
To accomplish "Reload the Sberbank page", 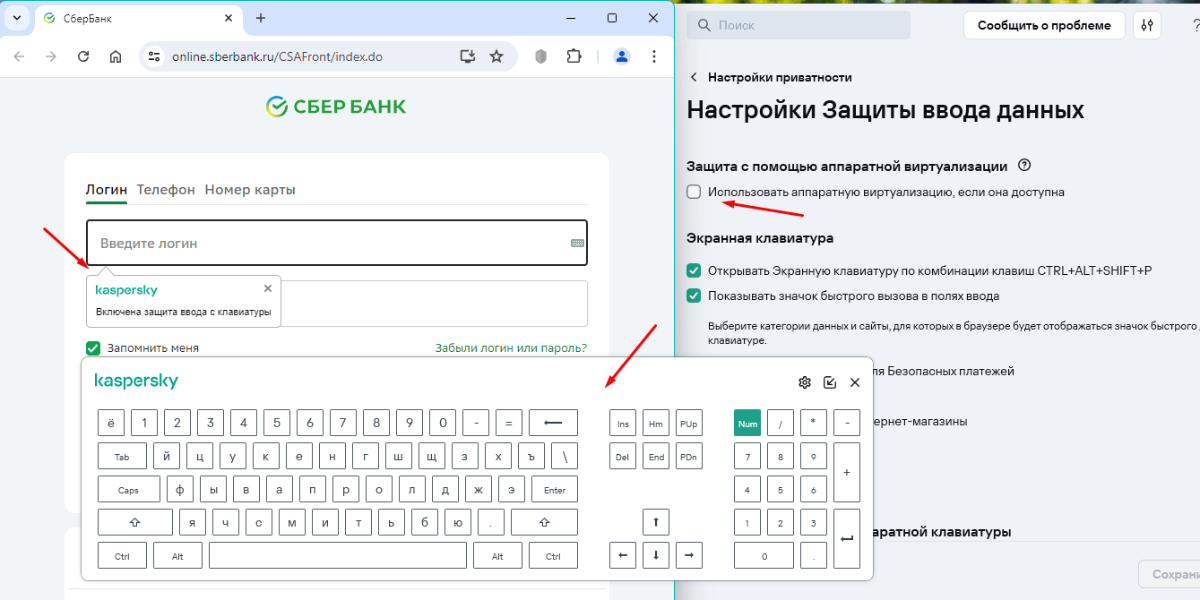I will tap(83, 57).
